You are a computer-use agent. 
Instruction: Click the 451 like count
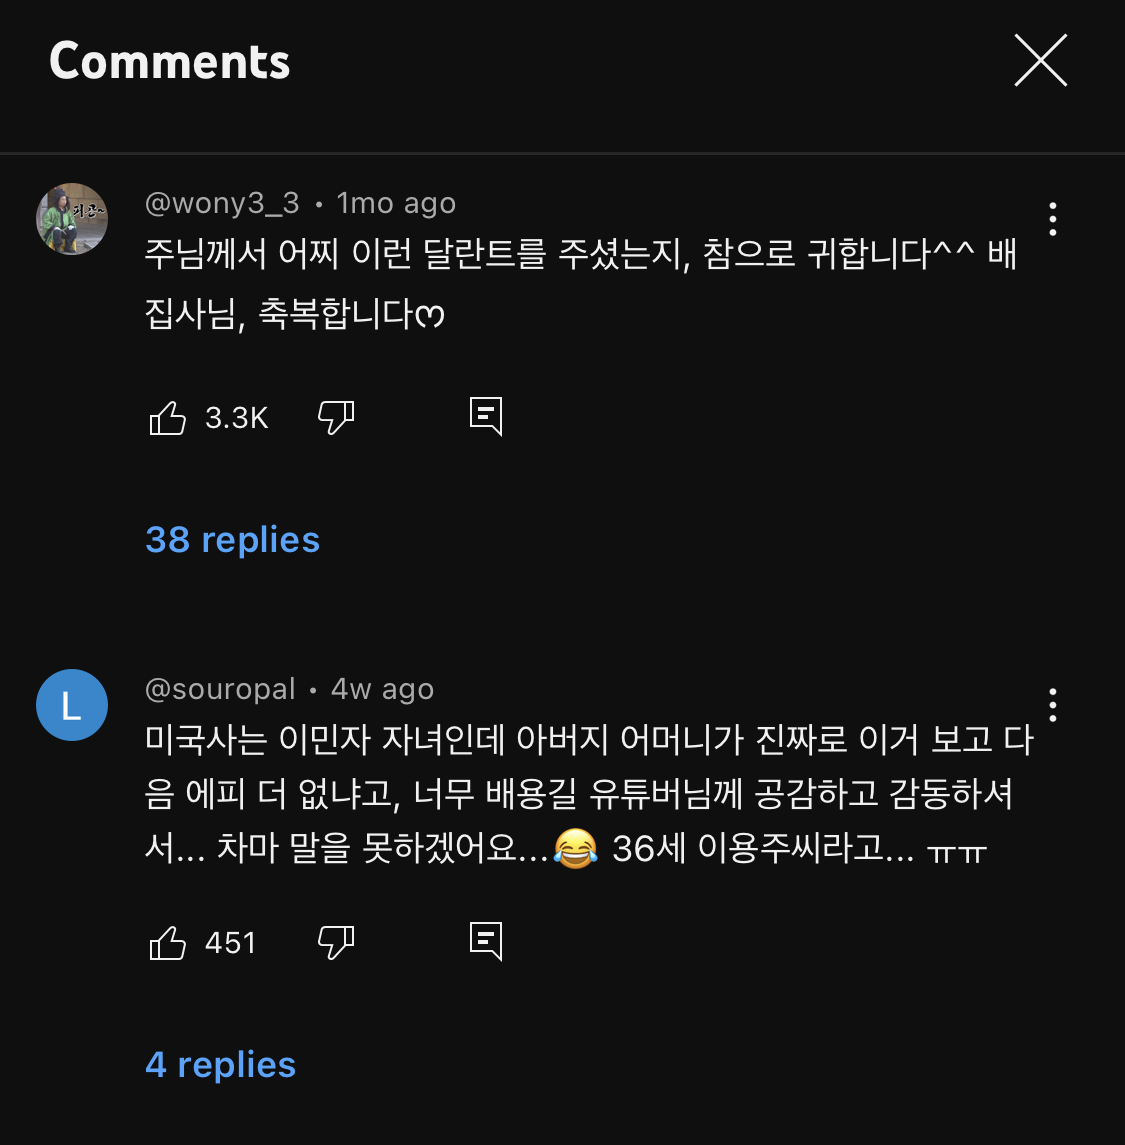click(x=231, y=942)
